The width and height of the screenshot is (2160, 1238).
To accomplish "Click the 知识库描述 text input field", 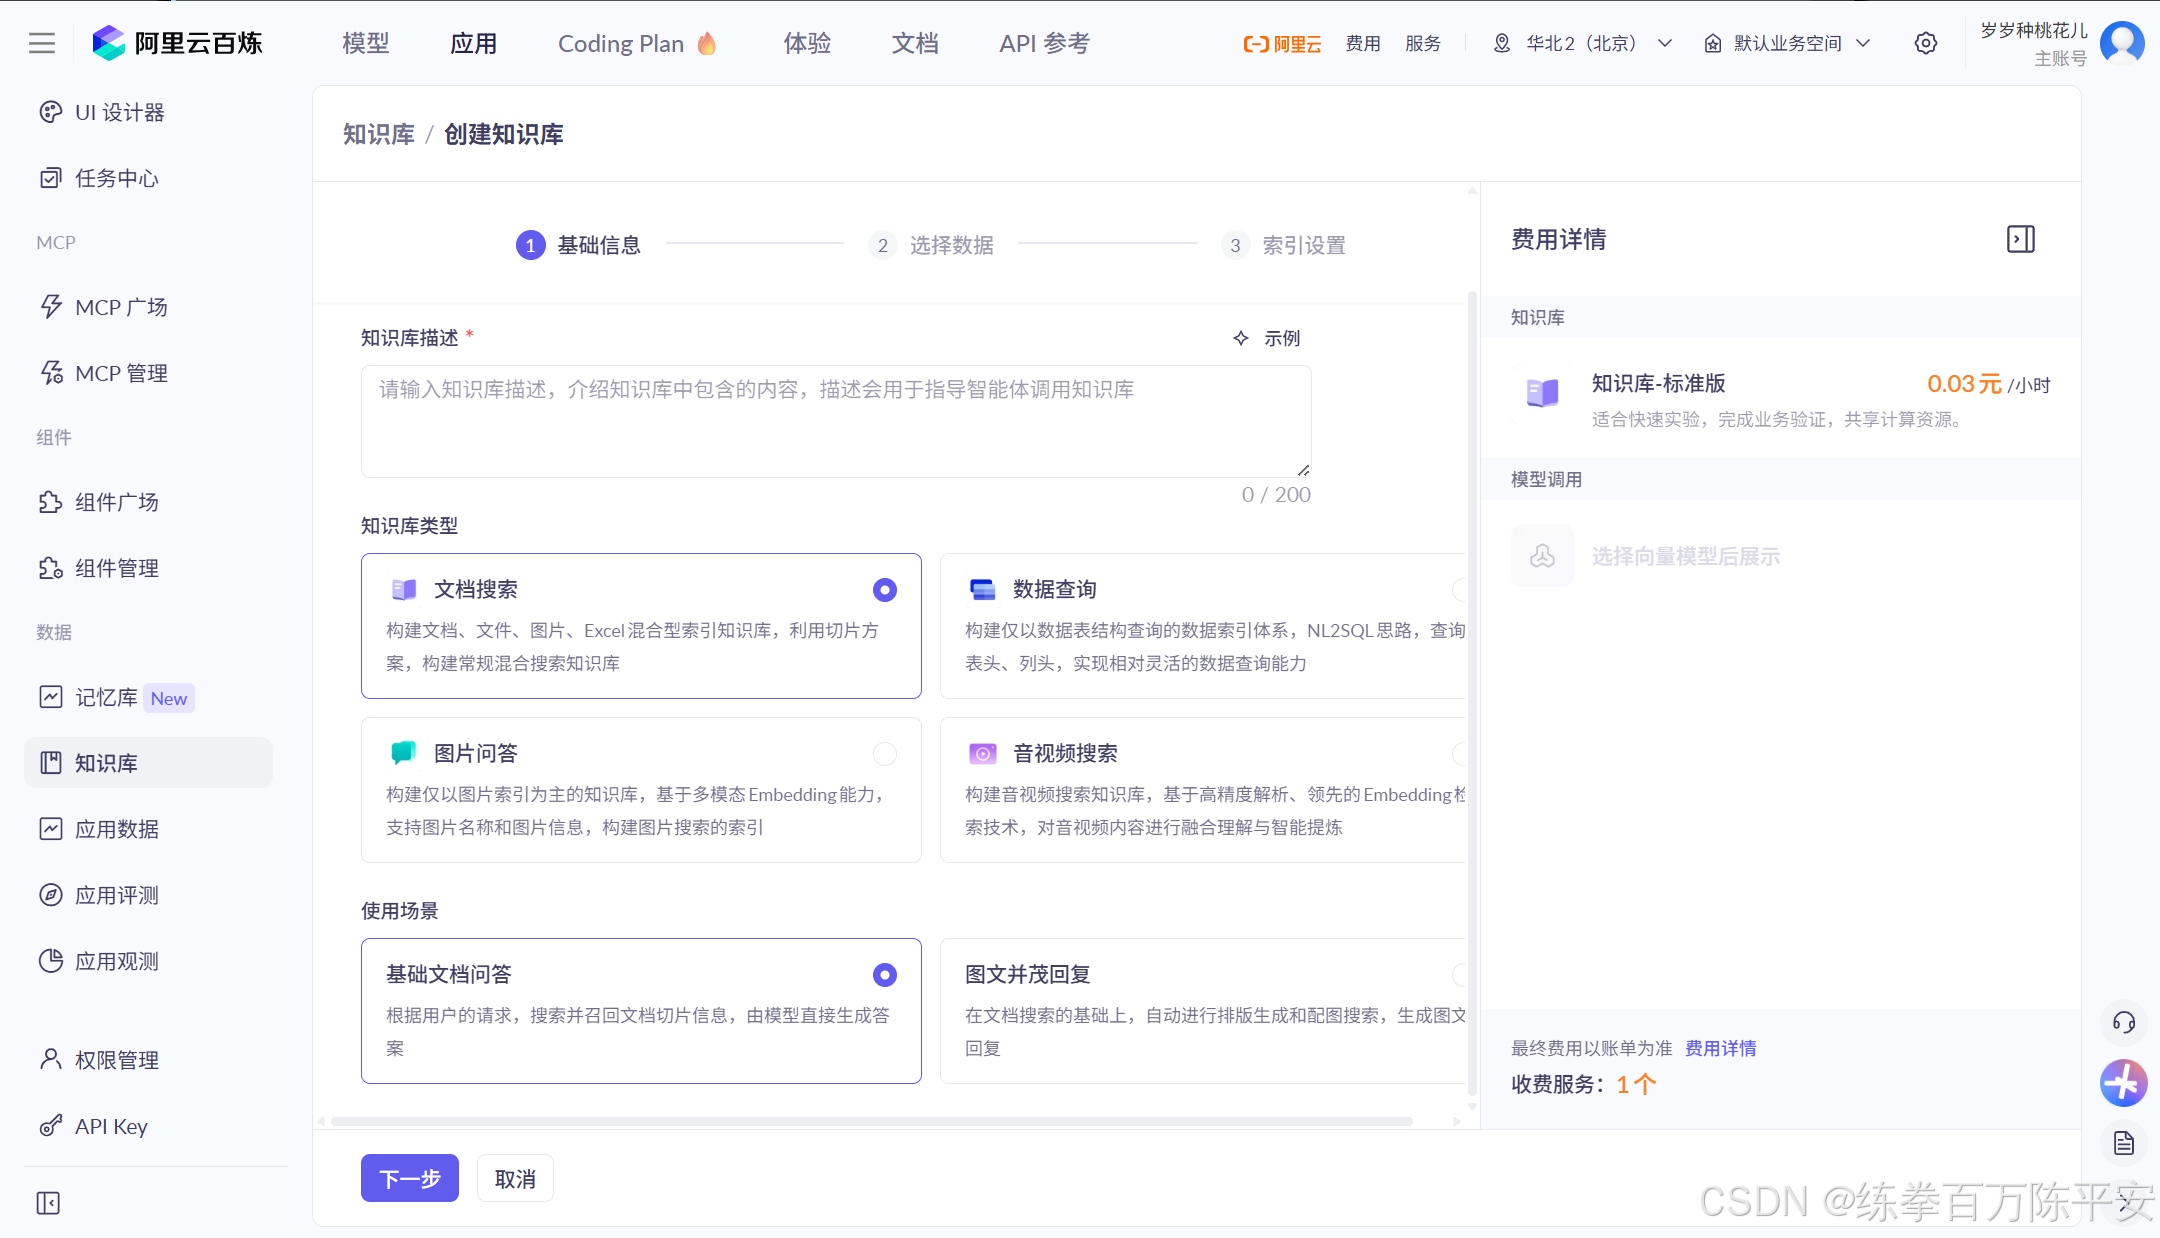I will point(835,421).
